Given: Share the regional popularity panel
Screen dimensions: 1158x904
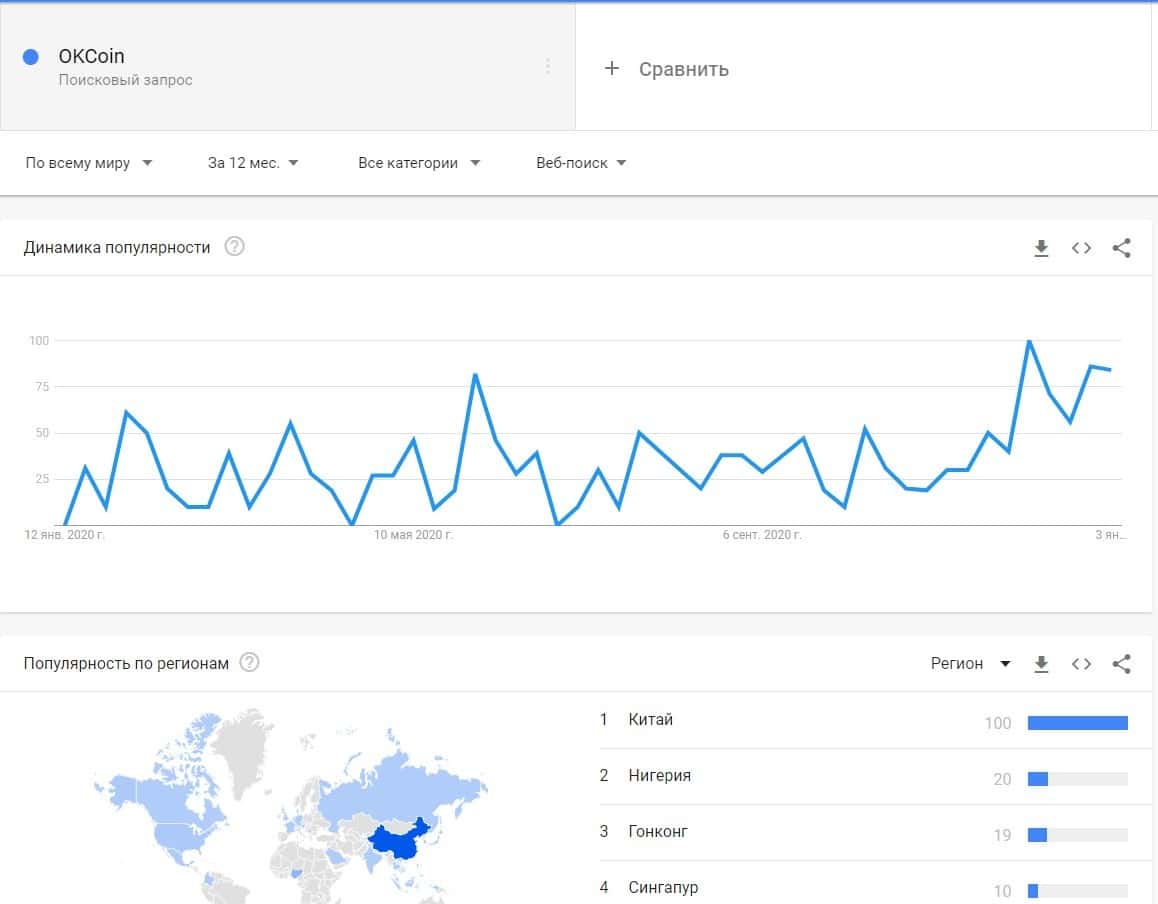Looking at the screenshot, I should click(1121, 663).
